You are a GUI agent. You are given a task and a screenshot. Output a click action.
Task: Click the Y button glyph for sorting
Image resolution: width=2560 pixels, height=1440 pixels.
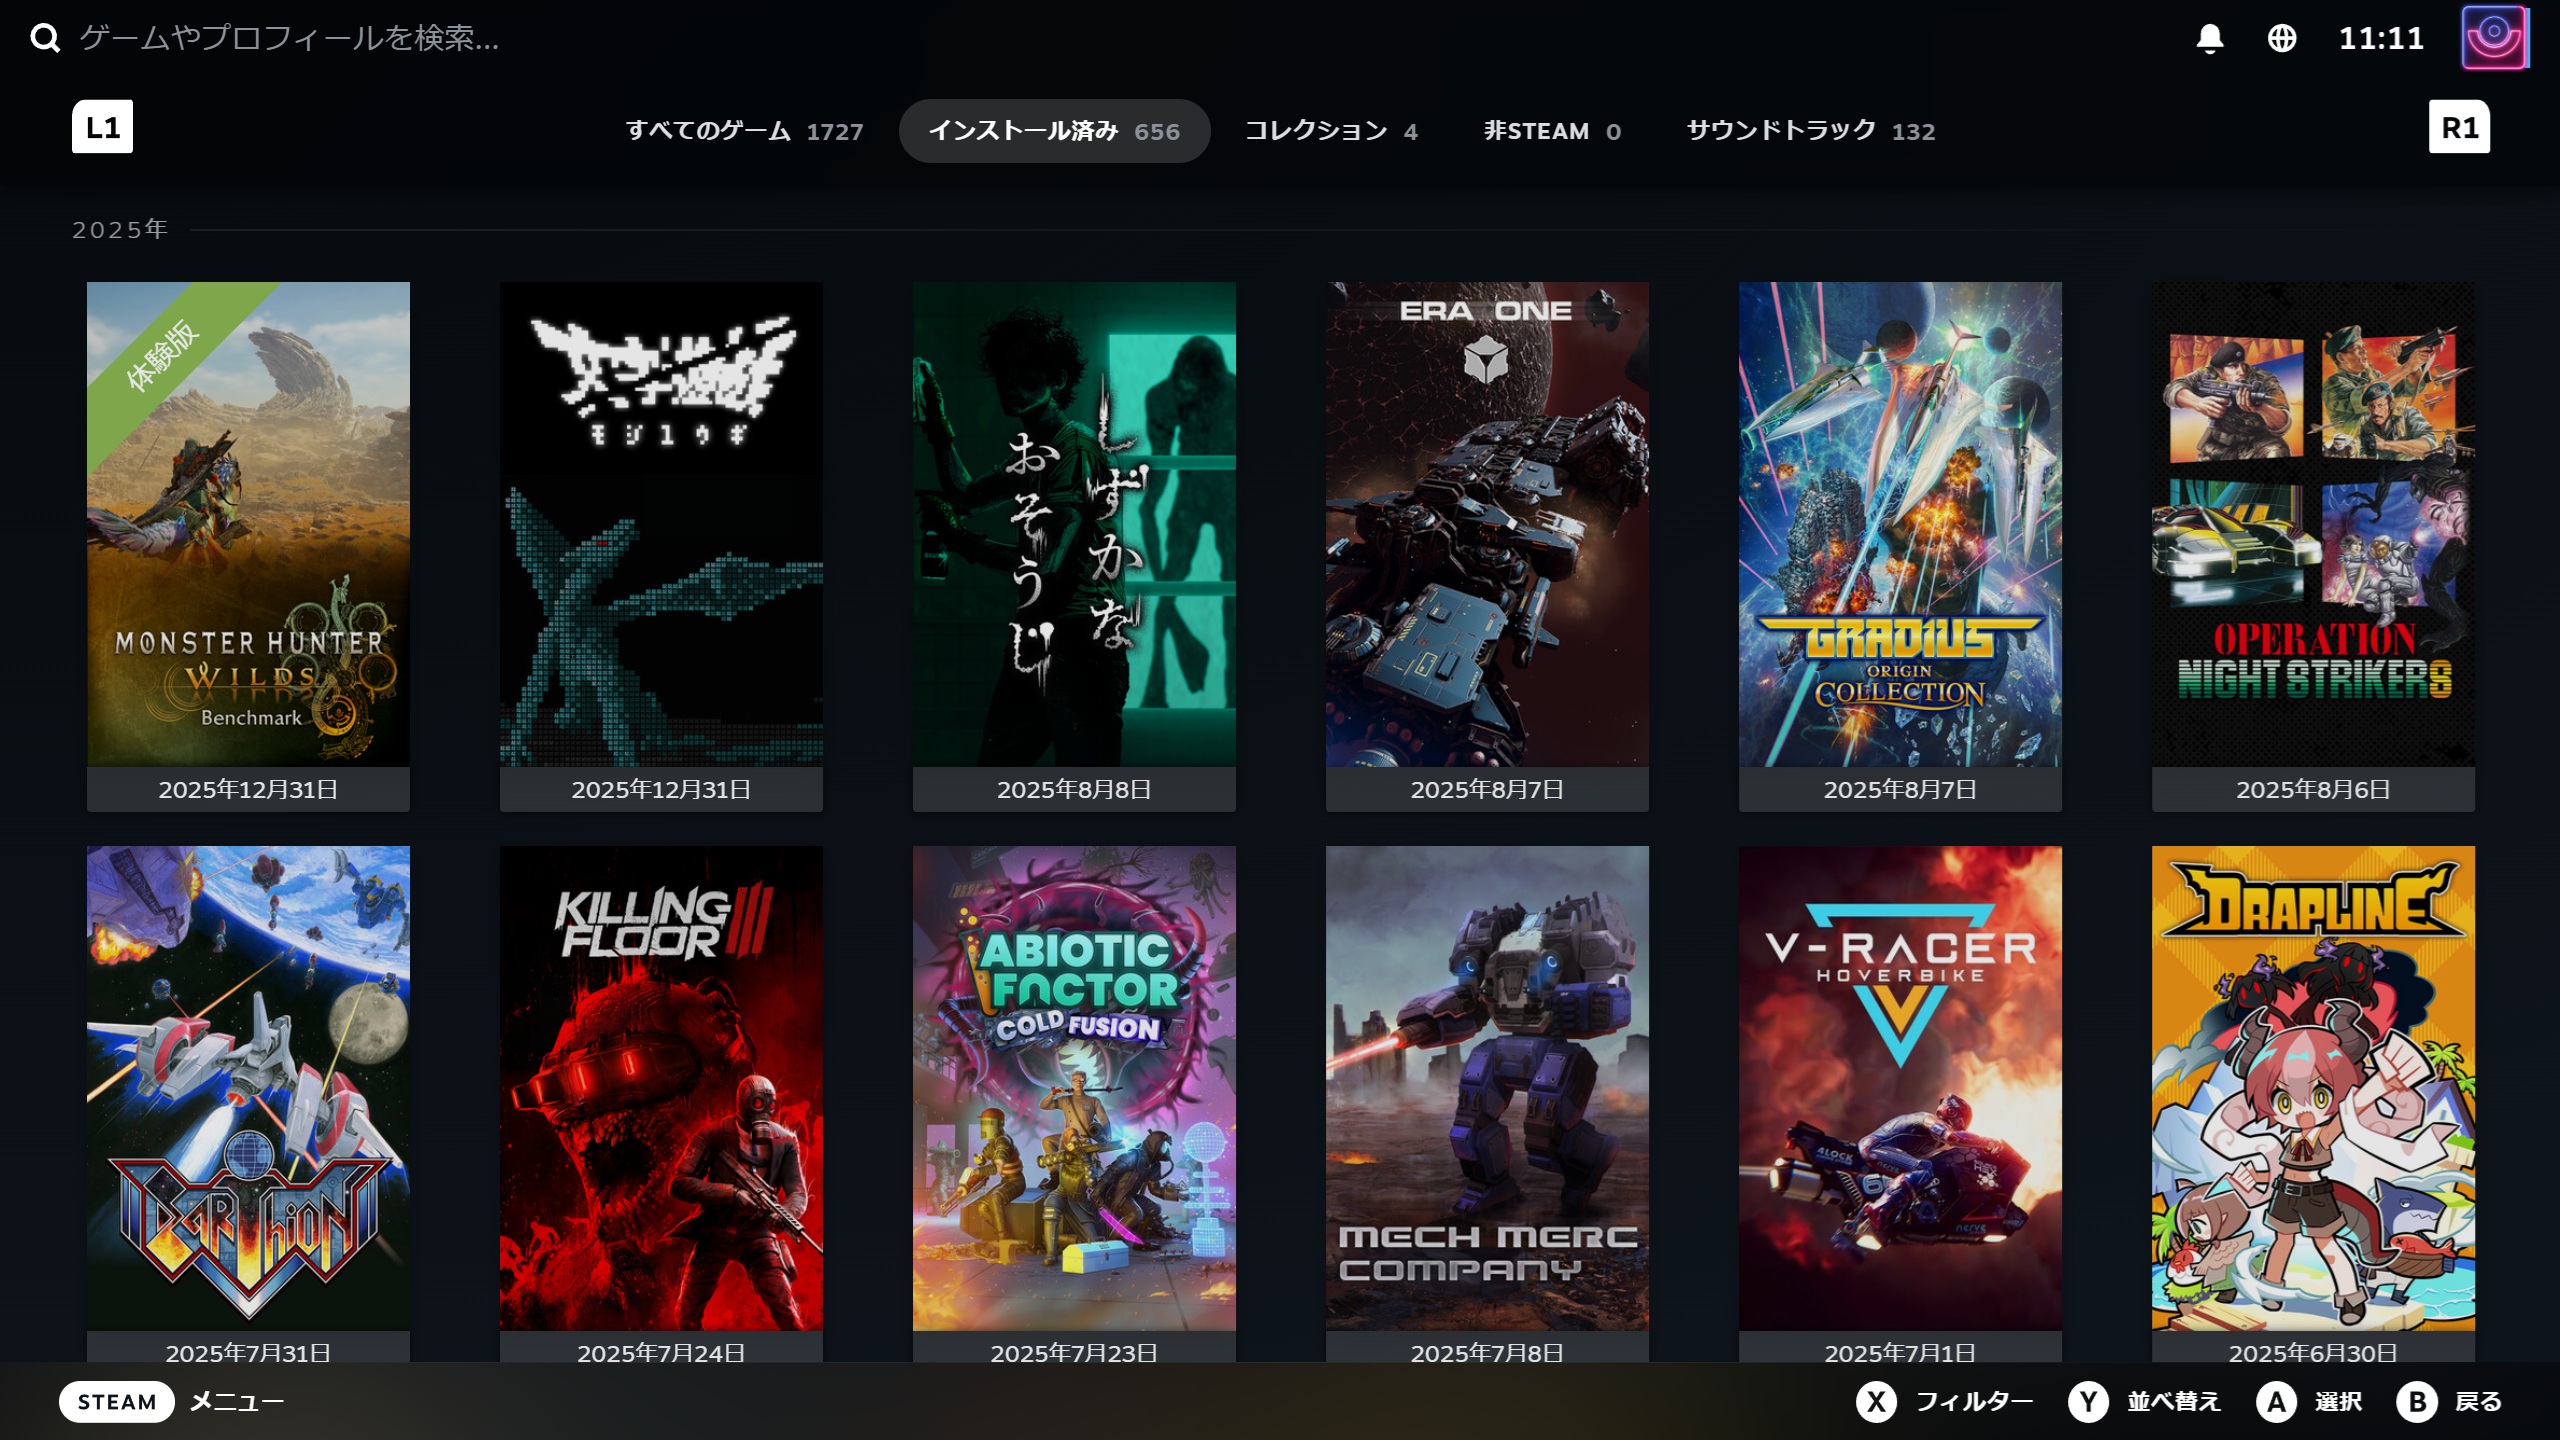[2089, 1402]
